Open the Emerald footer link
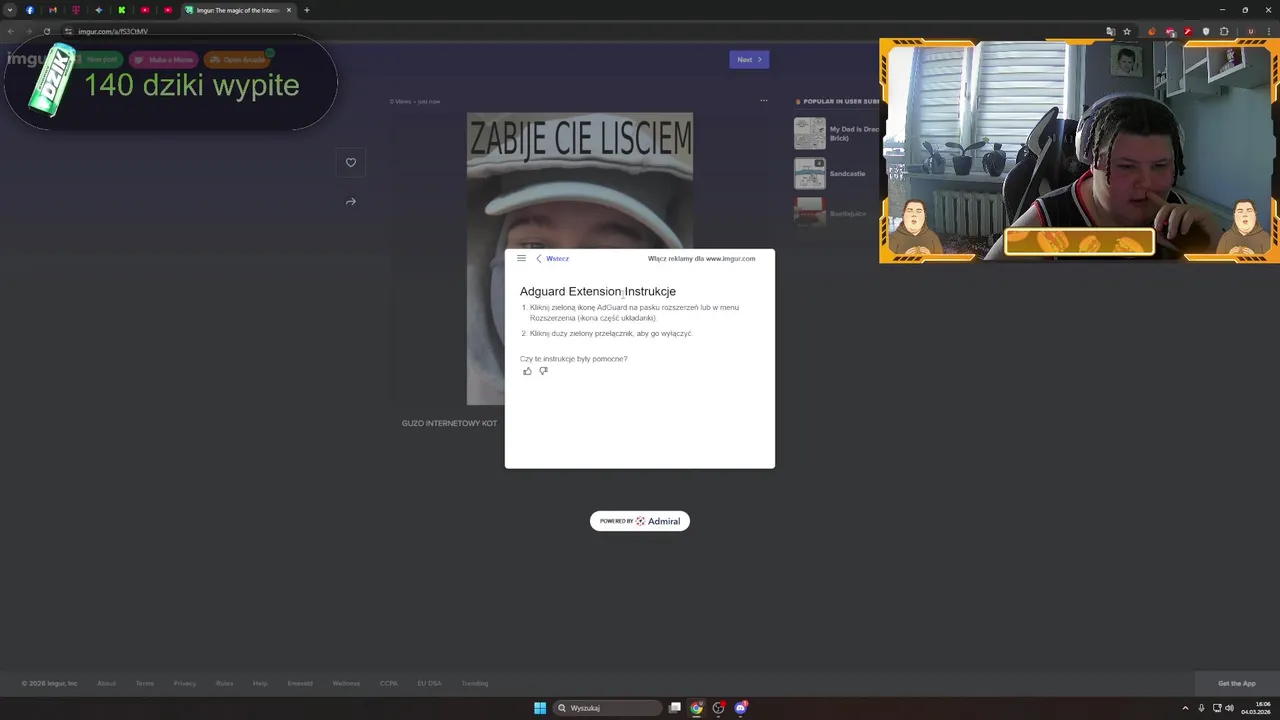1280x720 pixels. pyautogui.click(x=300, y=683)
